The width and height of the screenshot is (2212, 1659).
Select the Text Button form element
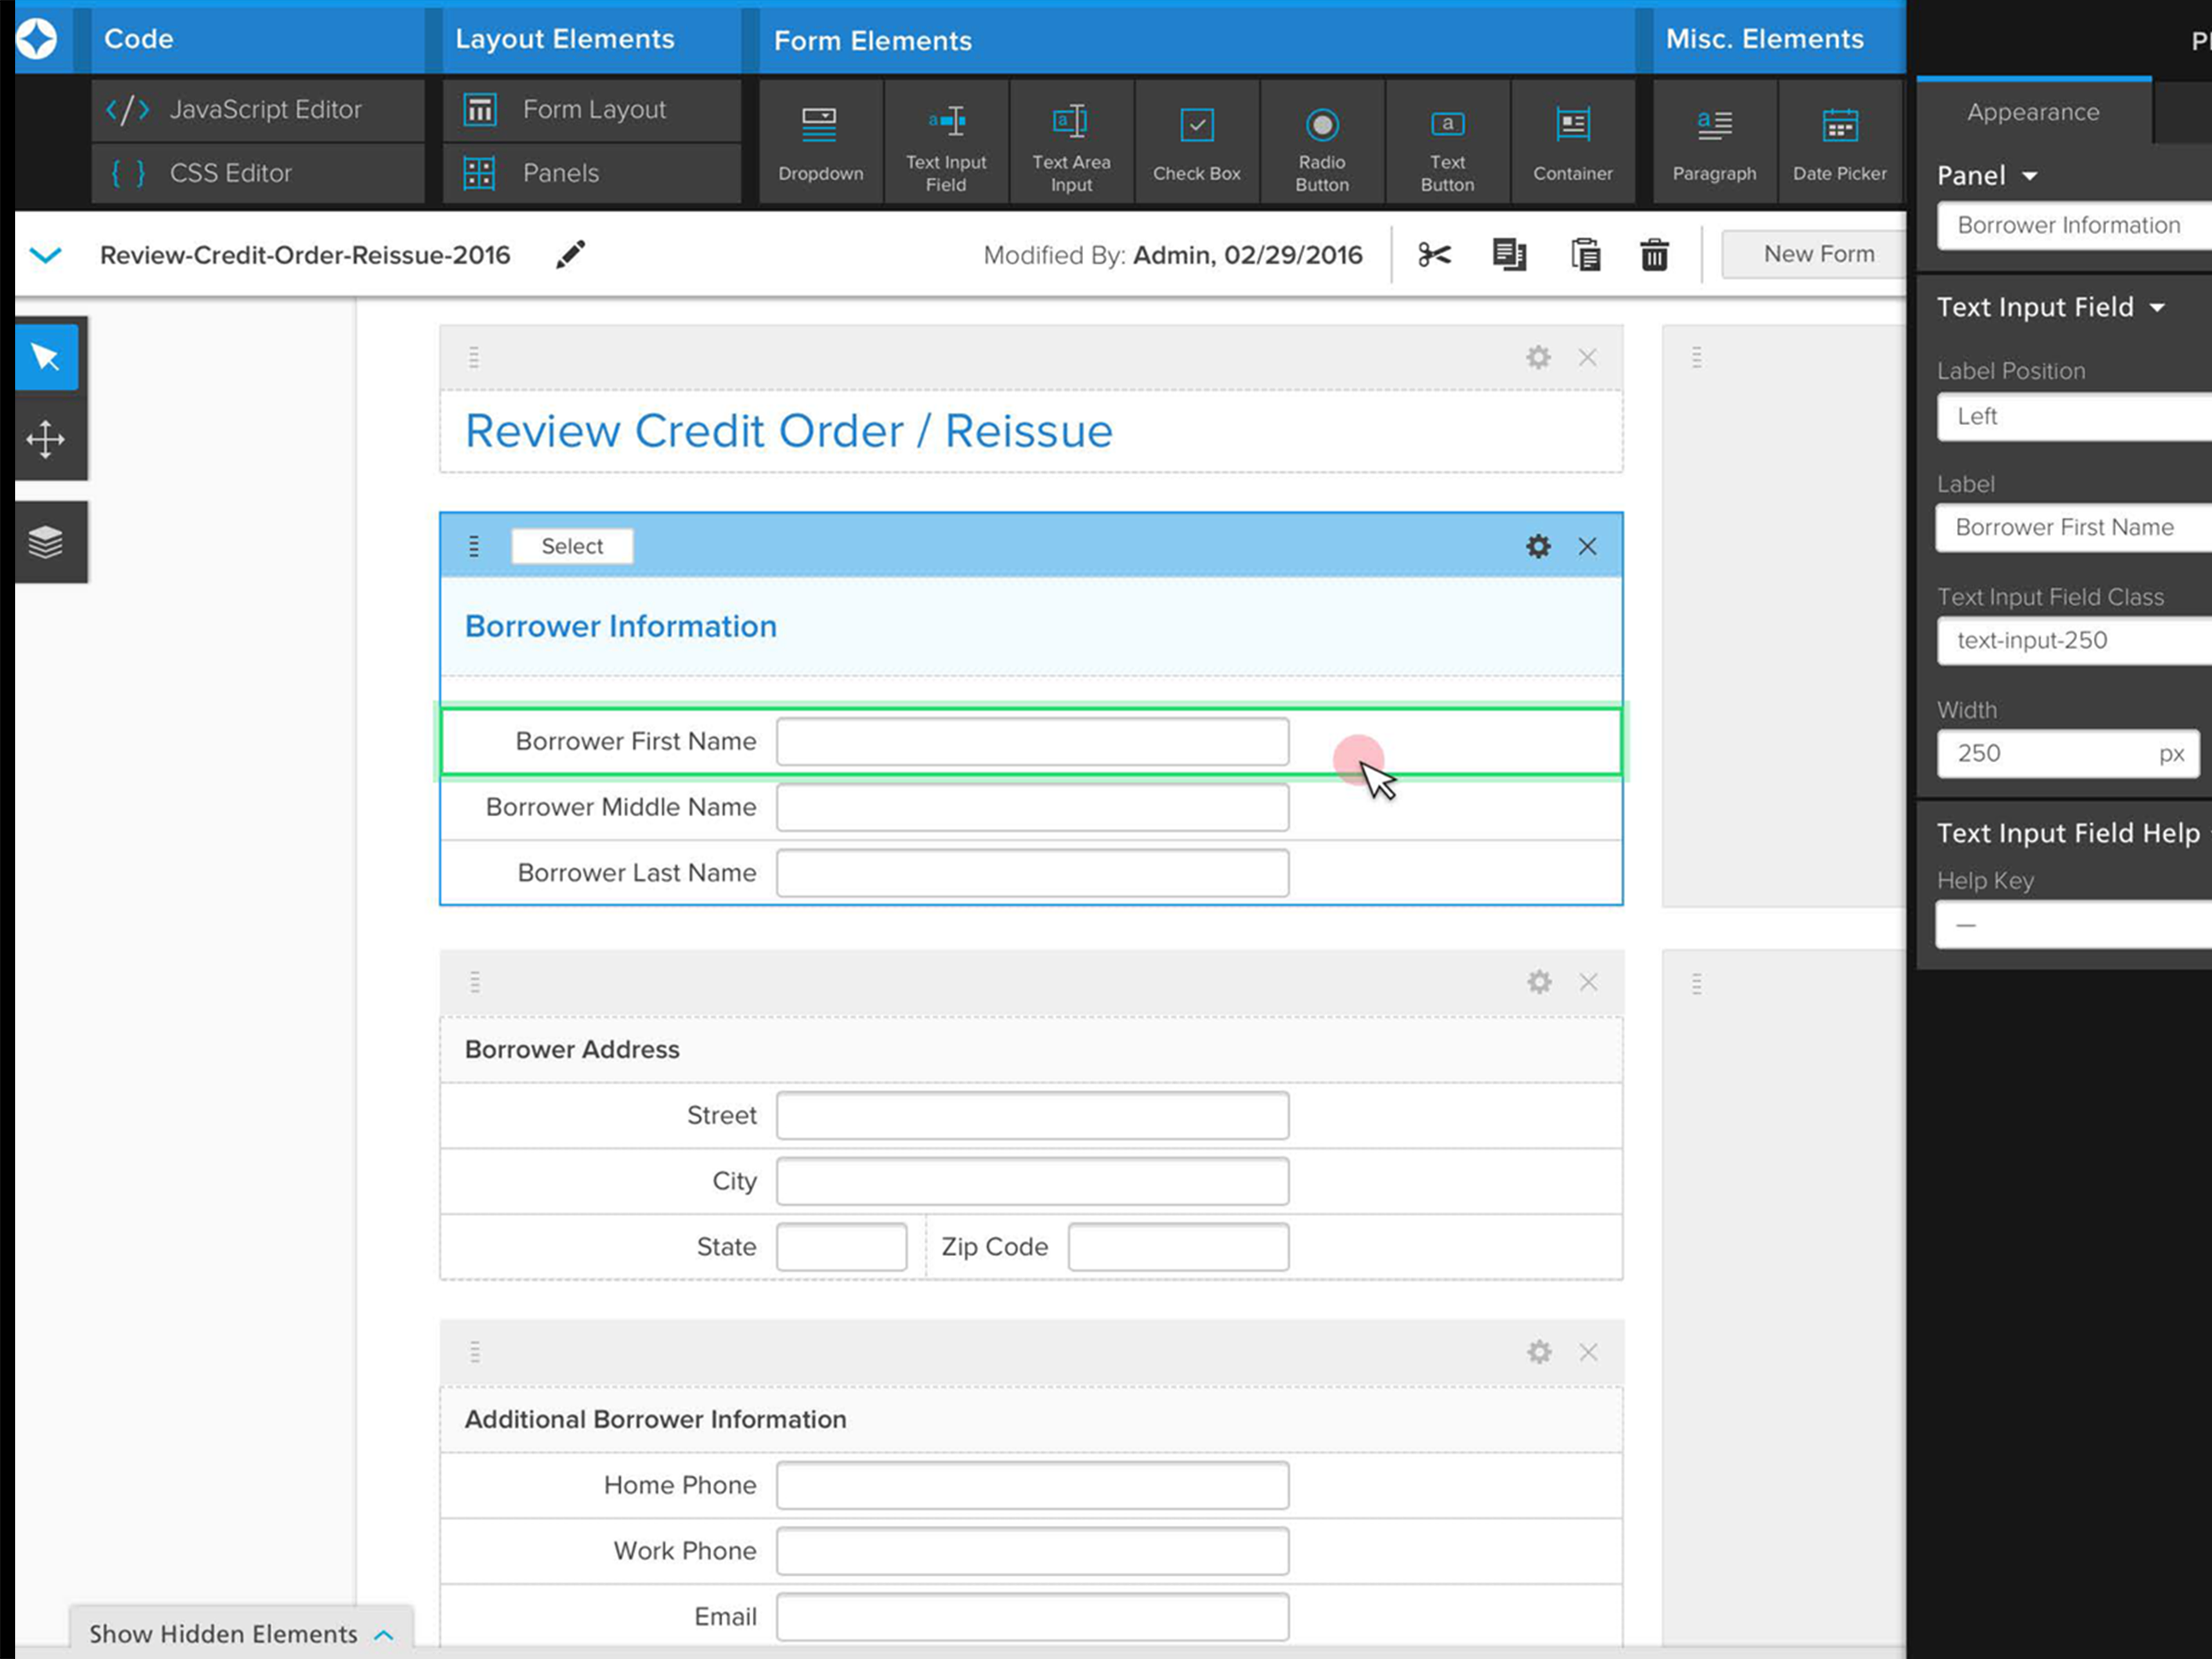click(x=1447, y=143)
